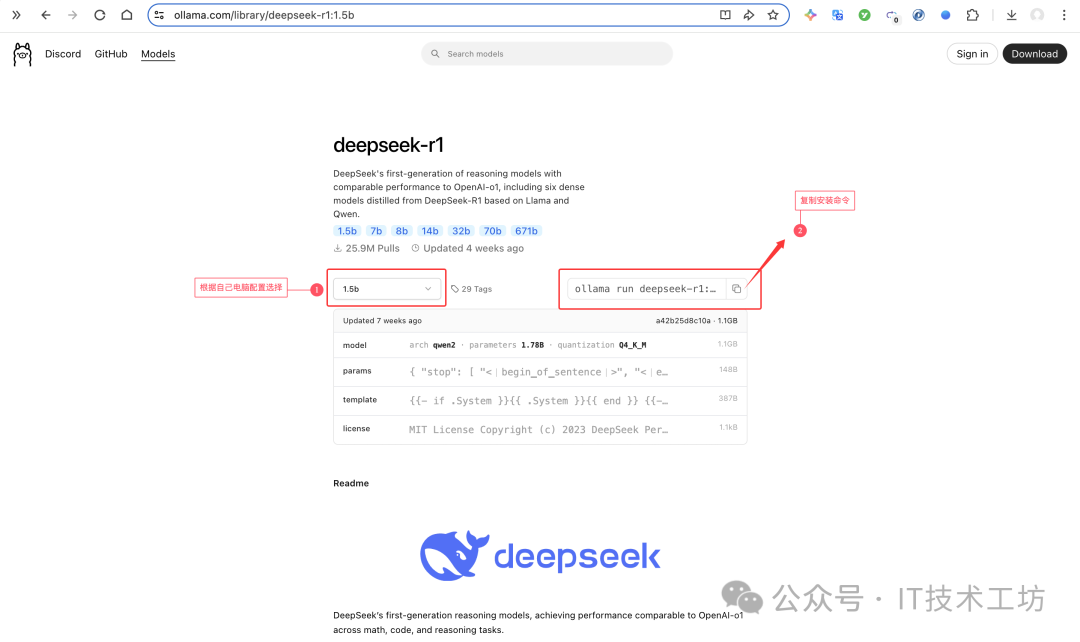The height and width of the screenshot is (642, 1080).
Task: Open the params file row
Action: click(540, 371)
